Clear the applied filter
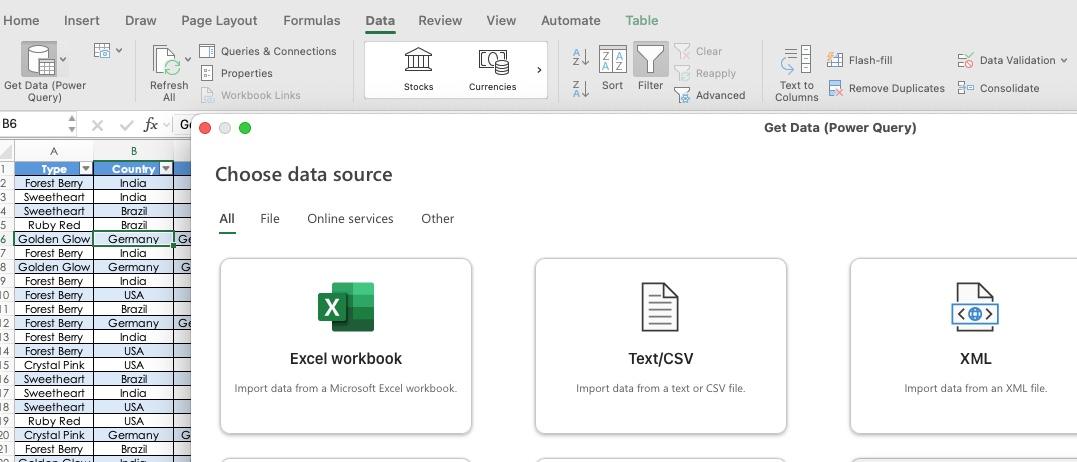Image resolution: width=1077 pixels, height=462 pixels. pyautogui.click(x=698, y=51)
